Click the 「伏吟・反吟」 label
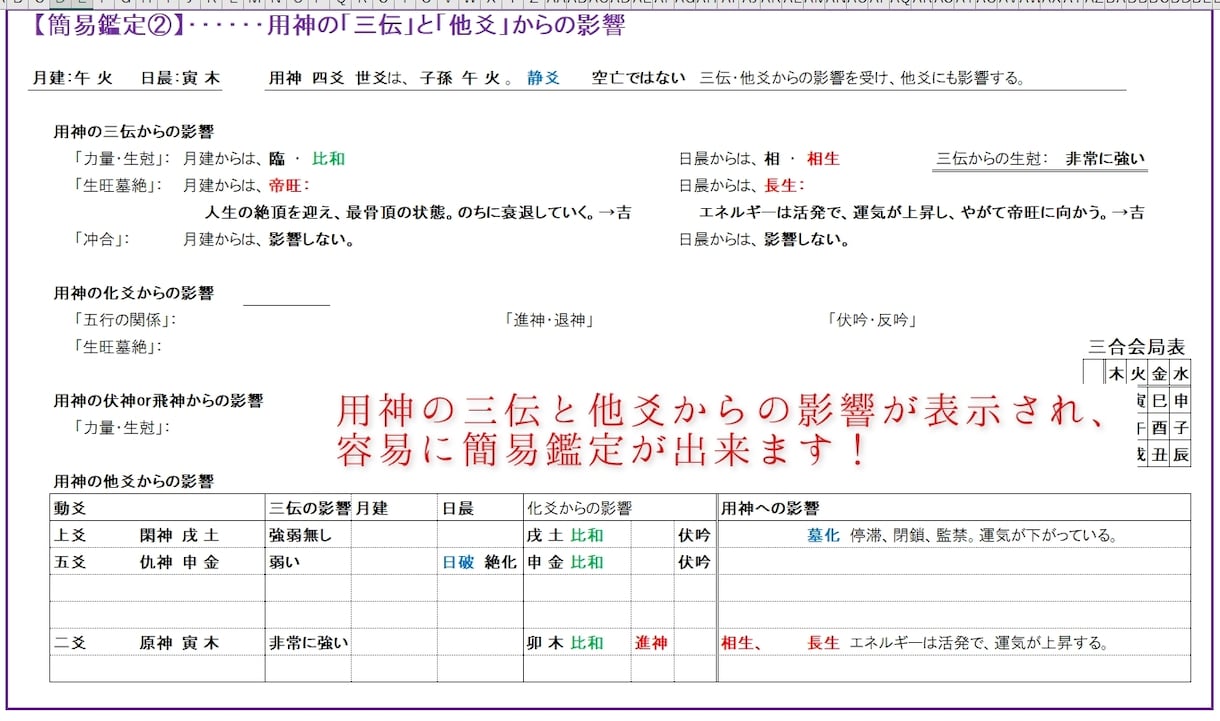The height and width of the screenshot is (721, 1220). click(873, 320)
